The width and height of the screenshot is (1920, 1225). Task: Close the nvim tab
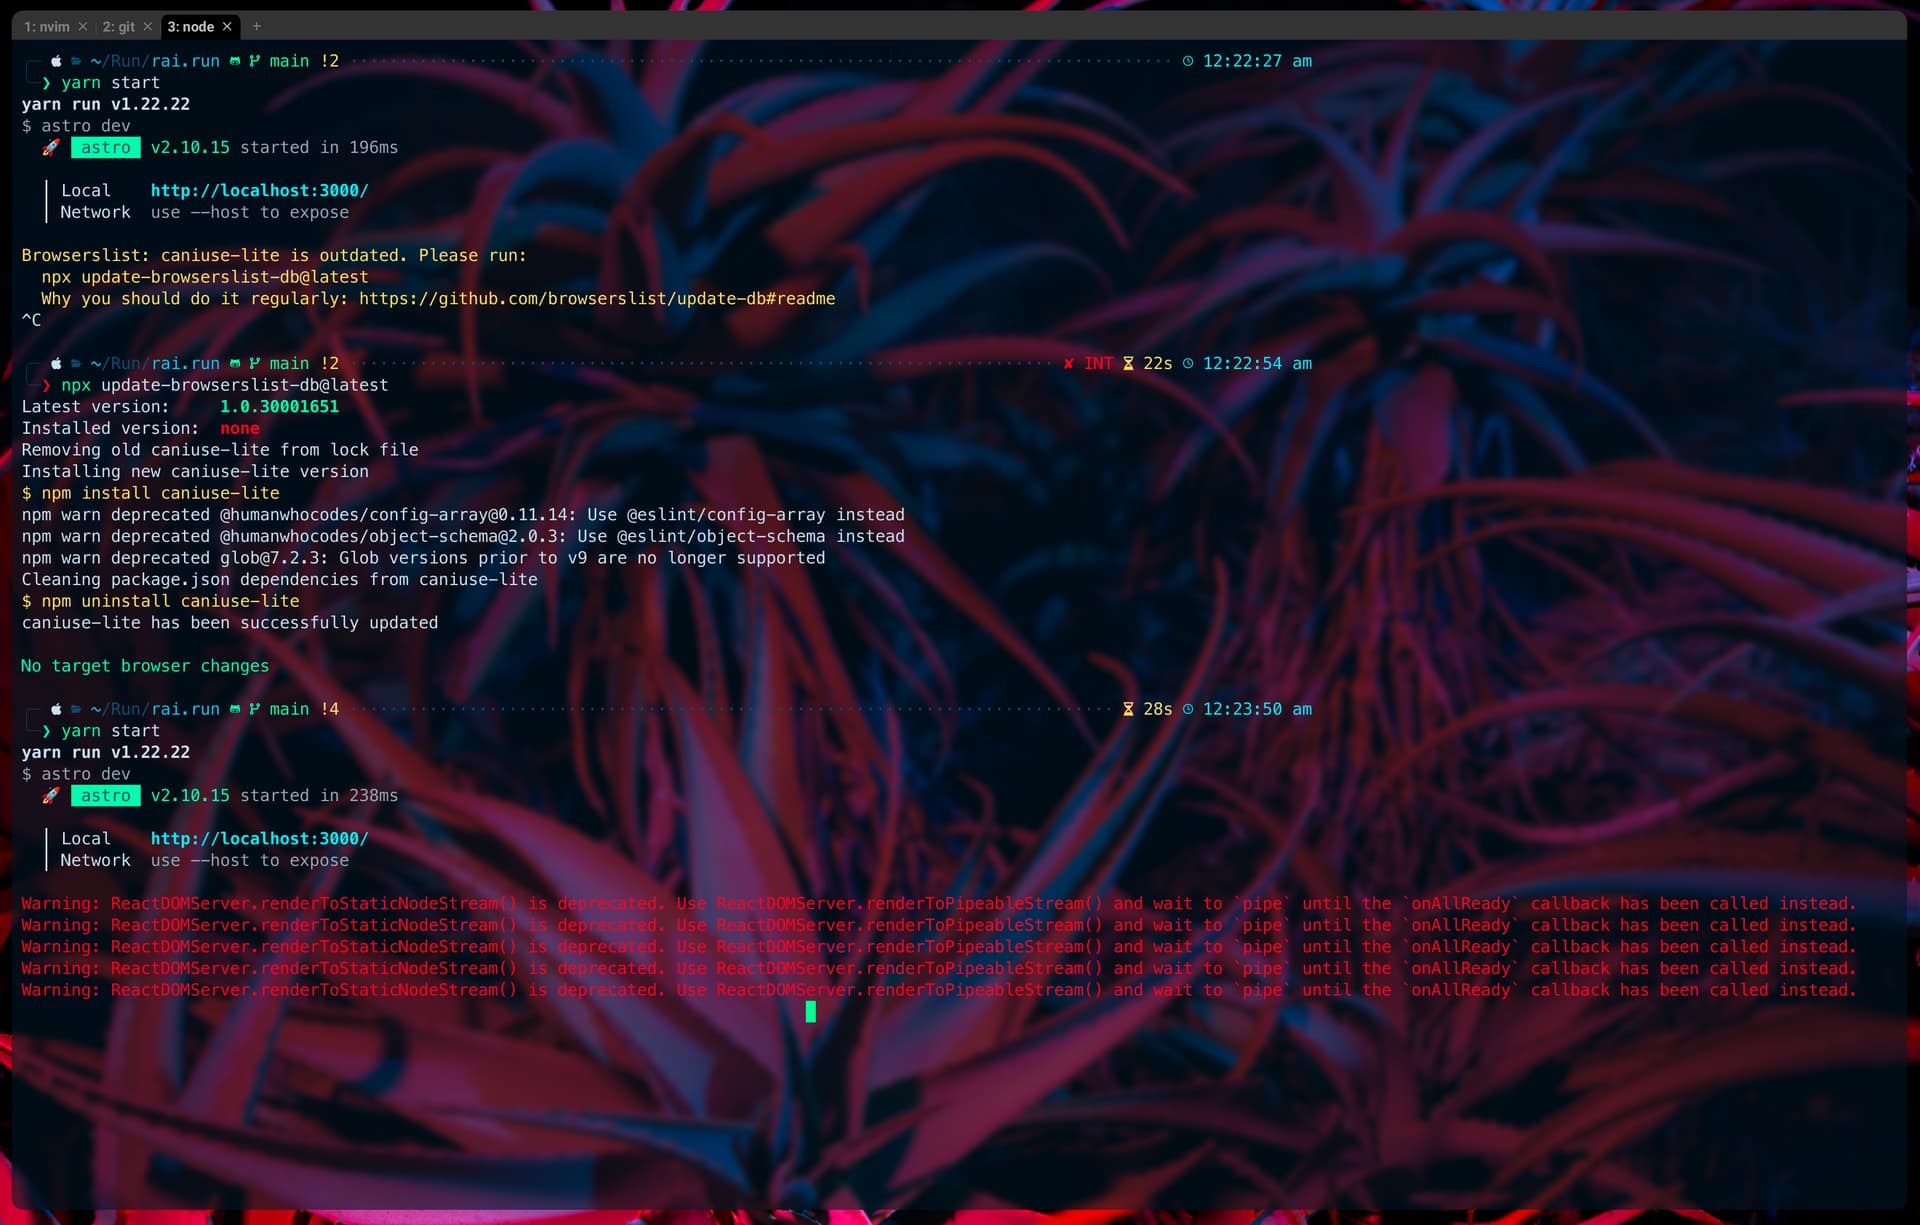point(83,27)
